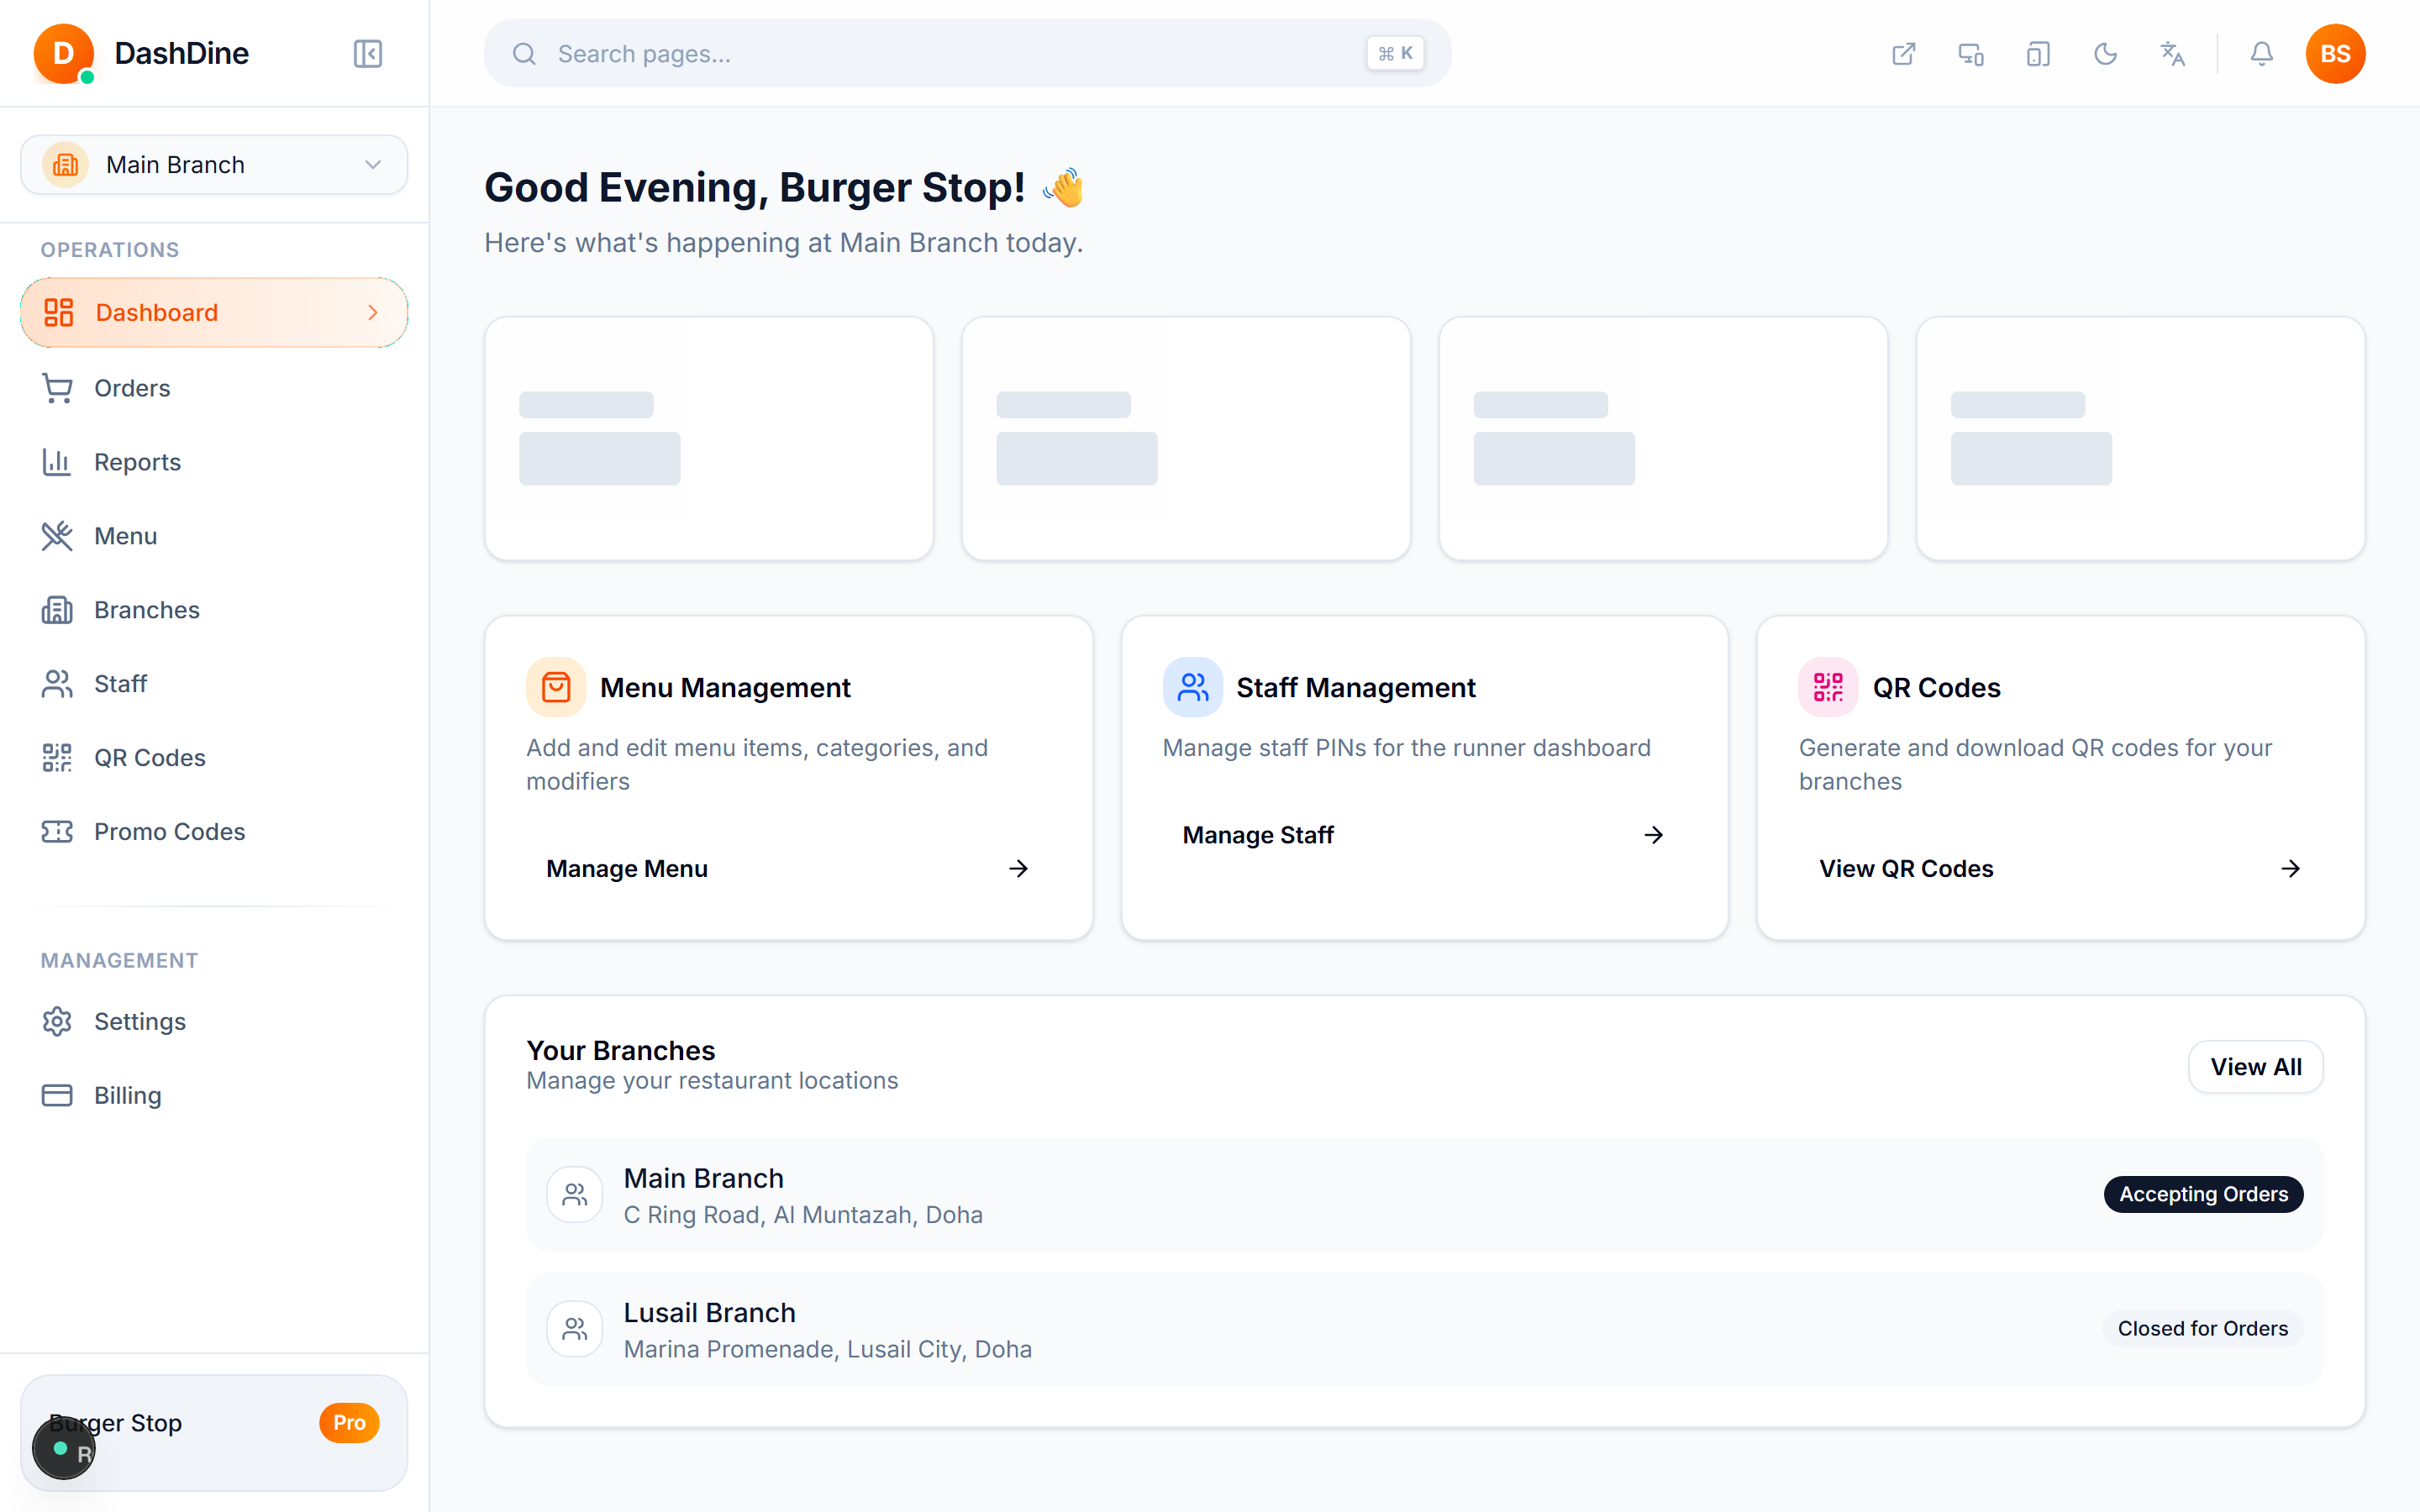This screenshot has width=2420, height=1512.
Task: Open the Main Branch selector dropdown
Action: [214, 164]
